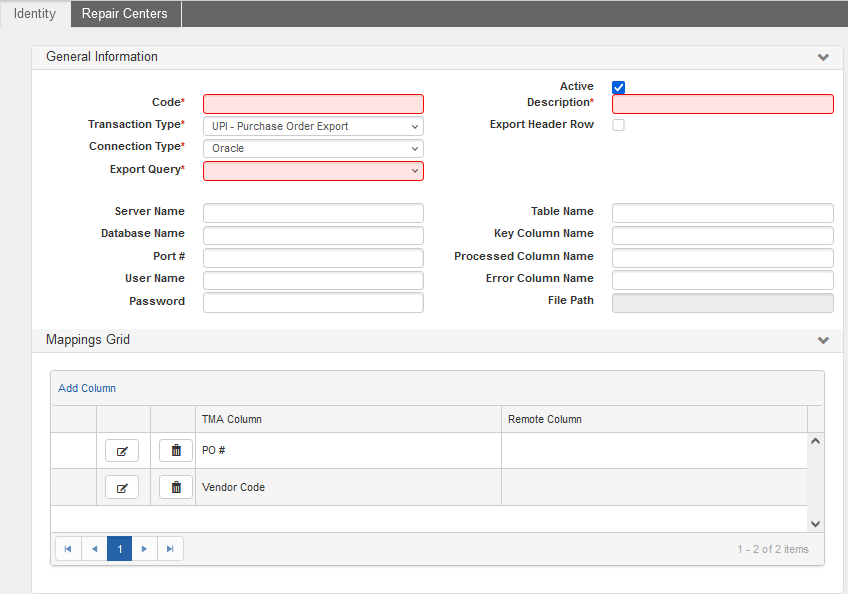Select the Vendor Code cell
This screenshot has height=594, width=848.
(348, 487)
